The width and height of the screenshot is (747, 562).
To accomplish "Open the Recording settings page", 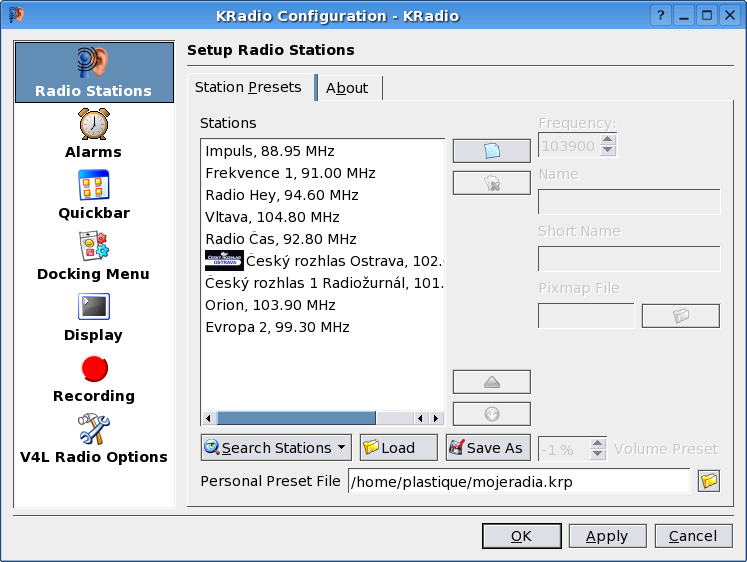I will 94,378.
